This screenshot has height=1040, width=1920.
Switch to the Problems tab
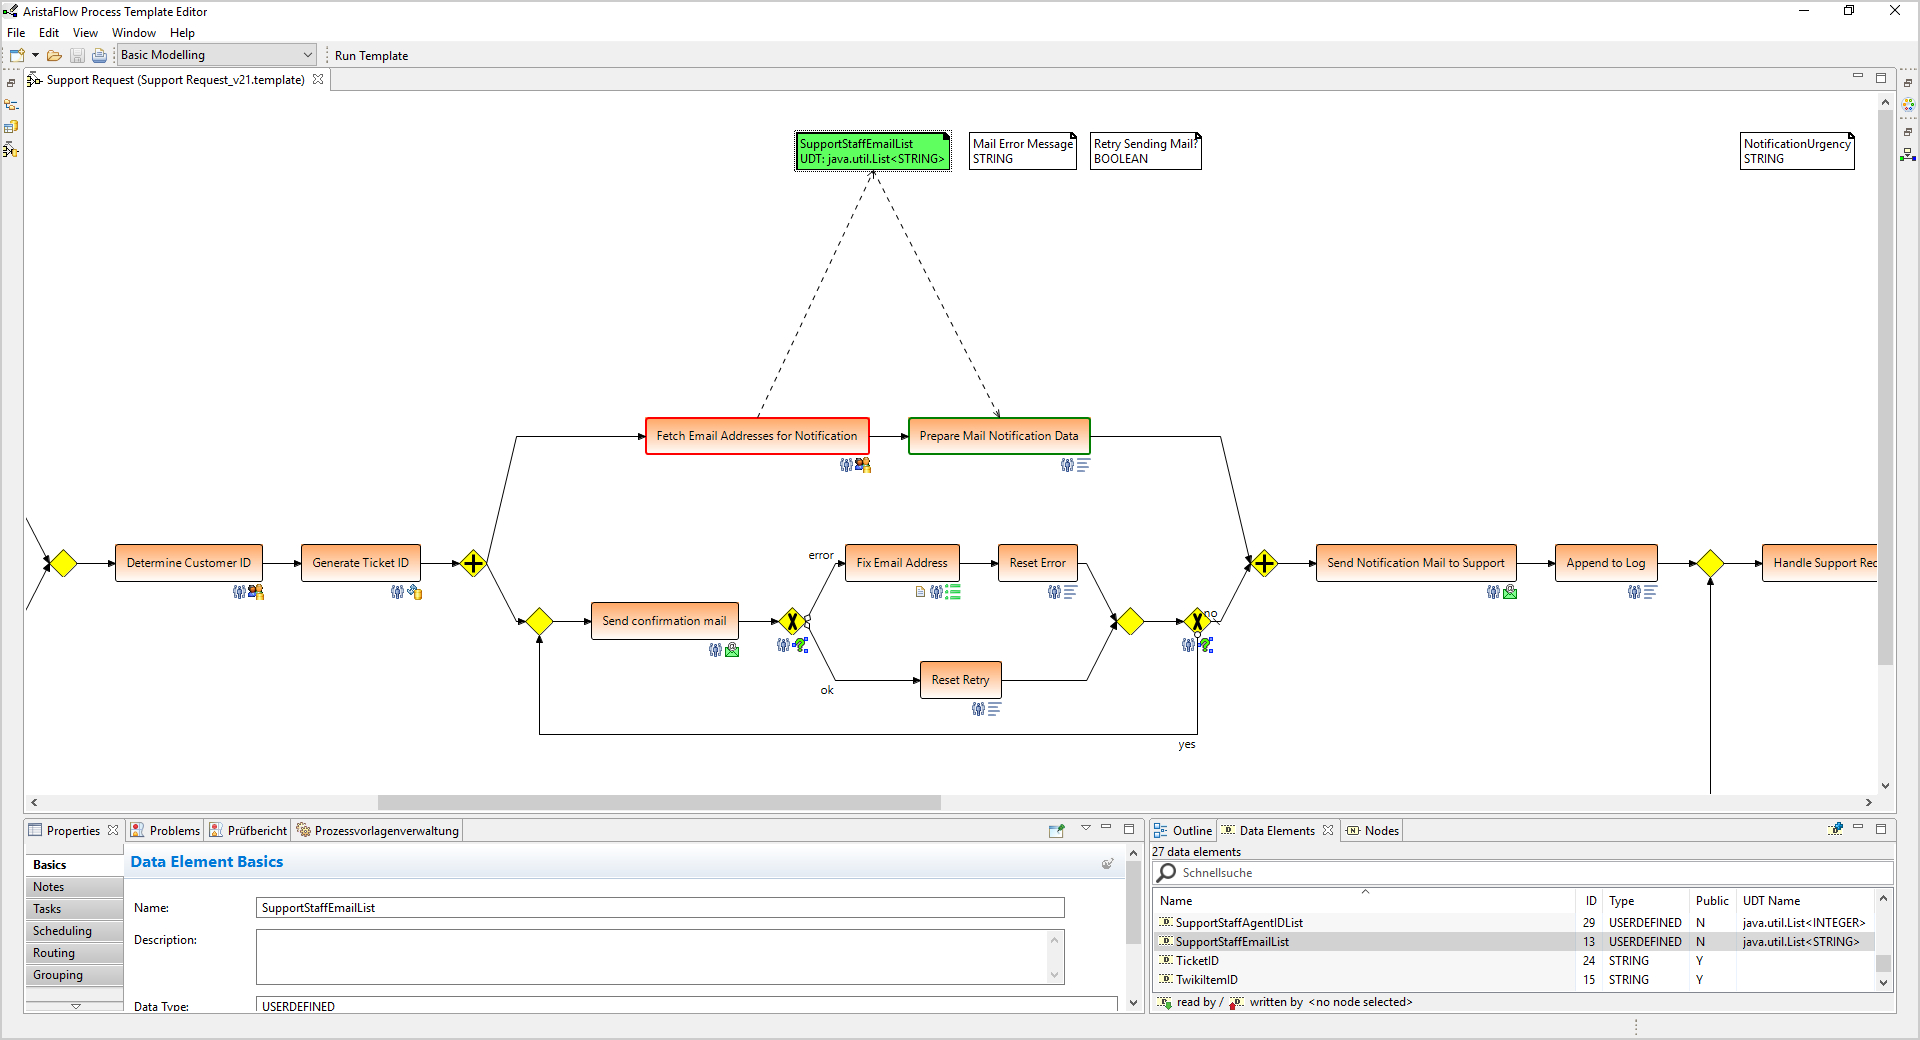[166, 831]
